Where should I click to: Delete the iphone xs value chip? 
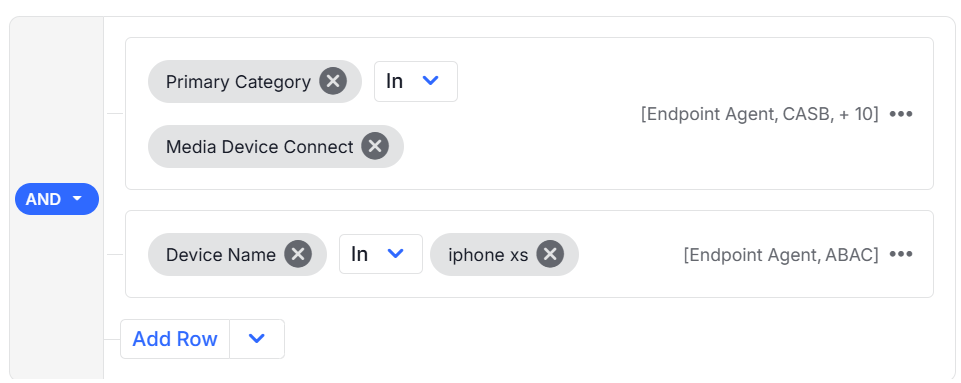(x=550, y=254)
